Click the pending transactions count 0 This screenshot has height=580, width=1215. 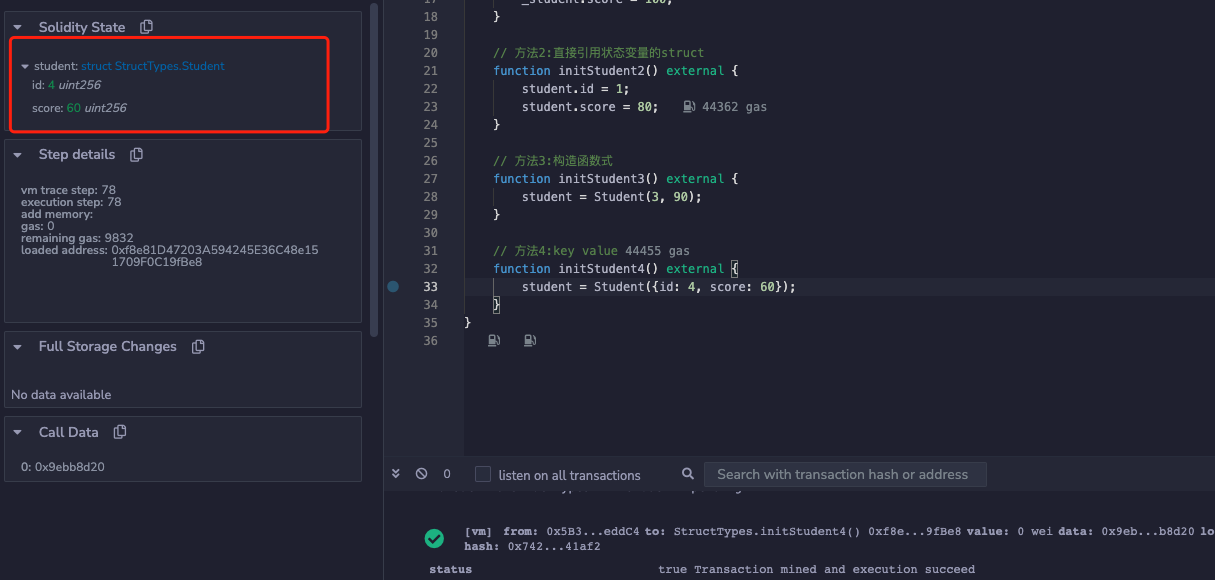coord(447,475)
